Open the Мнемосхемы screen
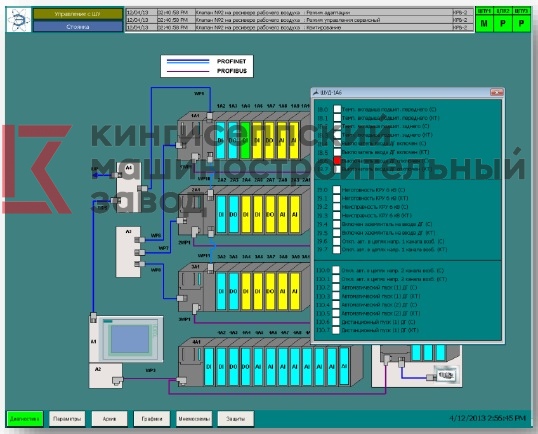 pyautogui.click(x=194, y=419)
